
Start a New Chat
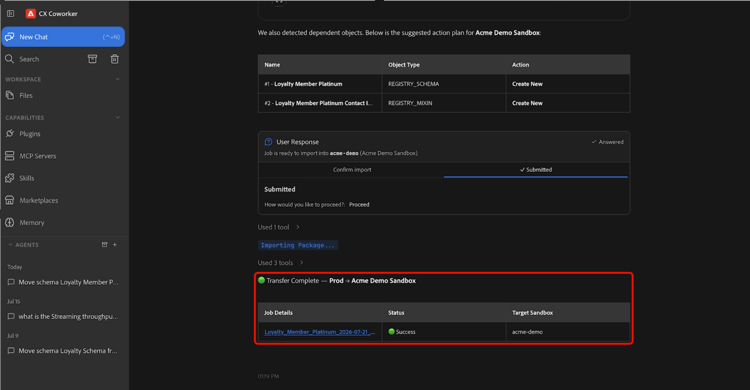coord(63,37)
